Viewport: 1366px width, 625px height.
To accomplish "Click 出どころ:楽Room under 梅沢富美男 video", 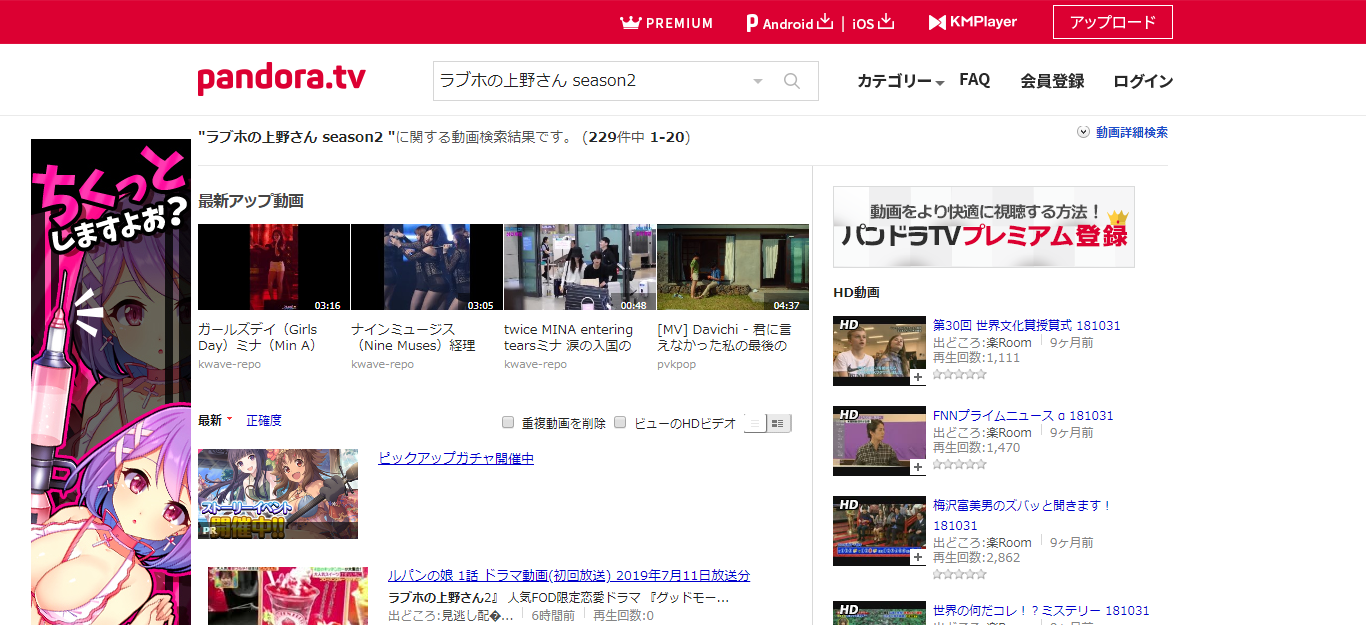I will pyautogui.click(x=982, y=543).
